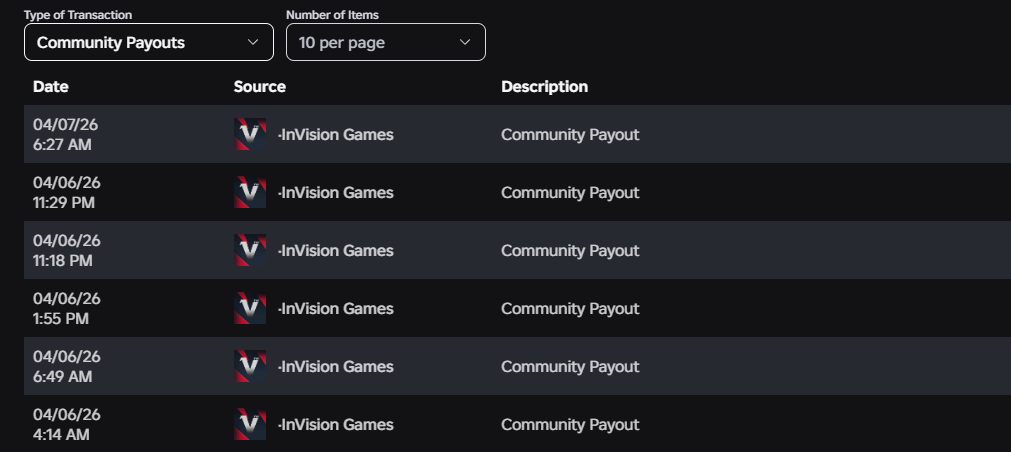Click InVision Games icon in 4:14 AM row
Viewport: 1011px width, 452px height.
(x=250, y=424)
